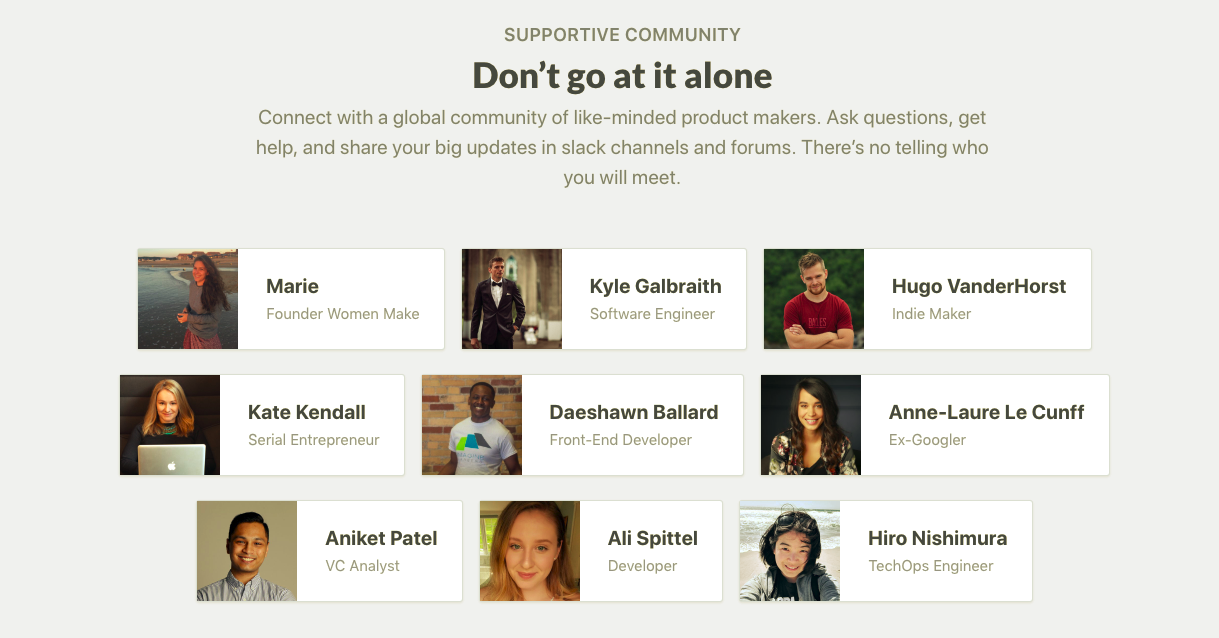Image resolution: width=1219 pixels, height=638 pixels.
Task: Click Hugo VanderHorst's profile photo
Action: point(814,299)
